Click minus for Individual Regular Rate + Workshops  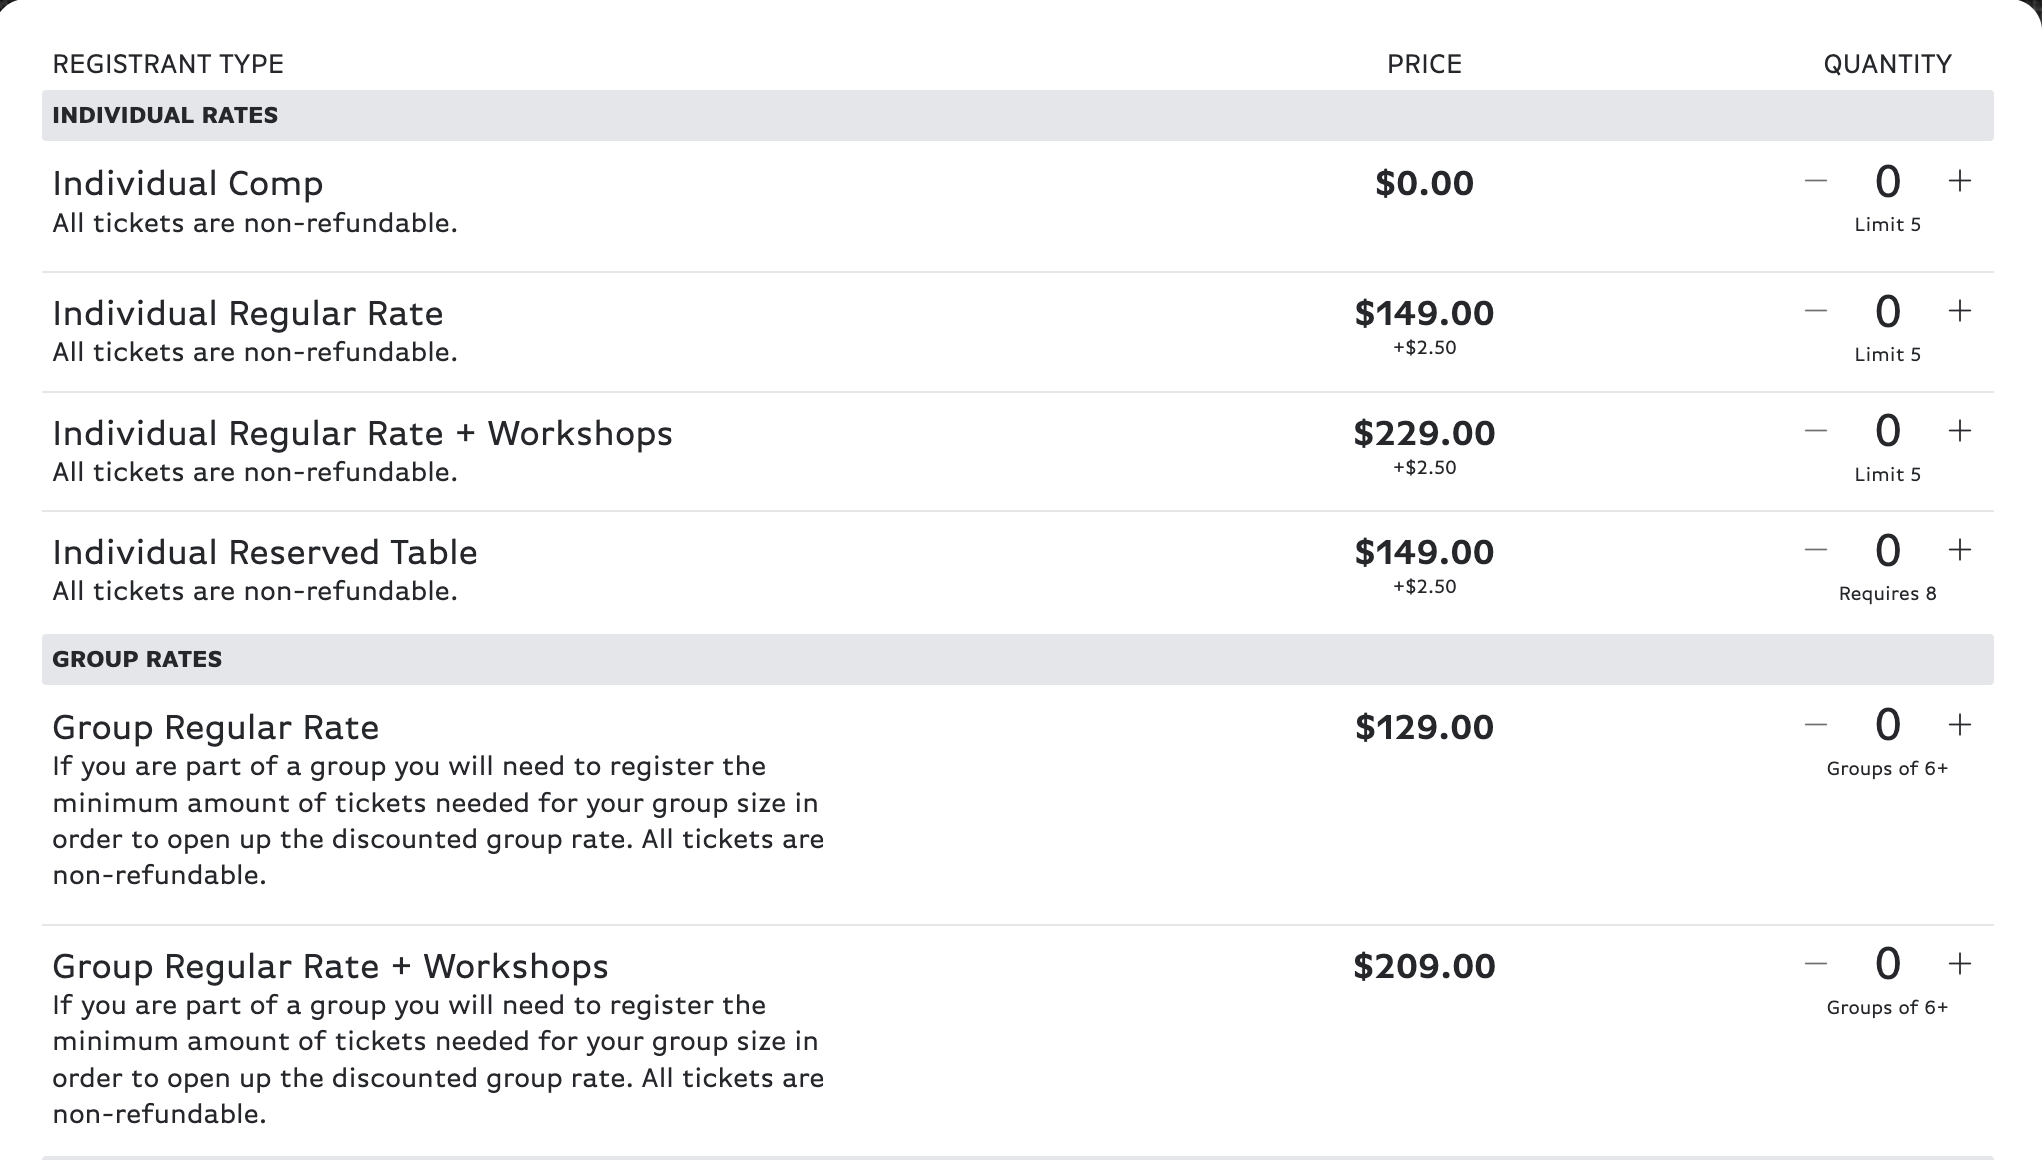[1816, 430]
